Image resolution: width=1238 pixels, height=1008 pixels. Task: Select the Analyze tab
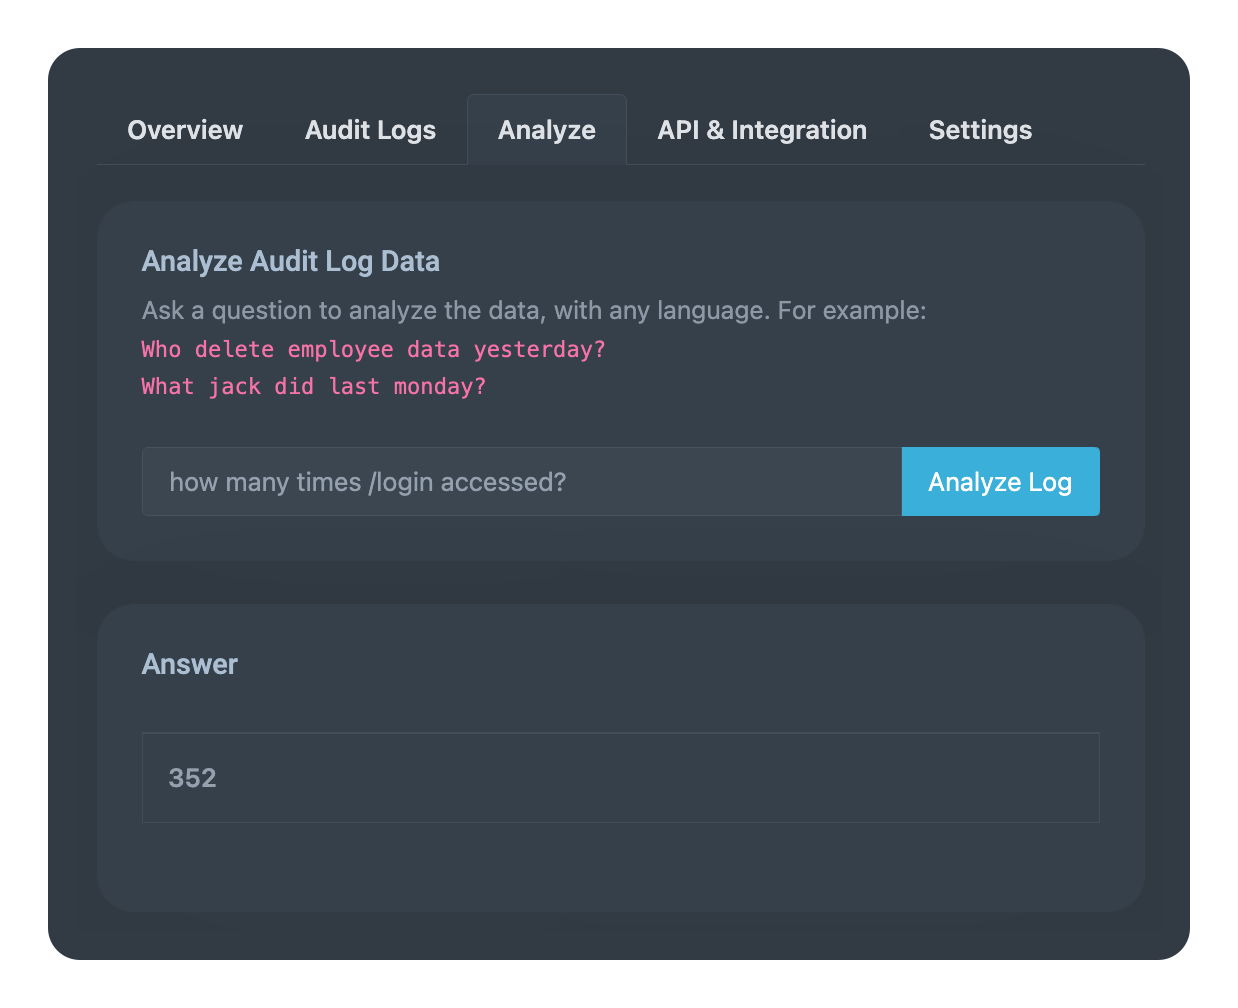[x=546, y=130]
